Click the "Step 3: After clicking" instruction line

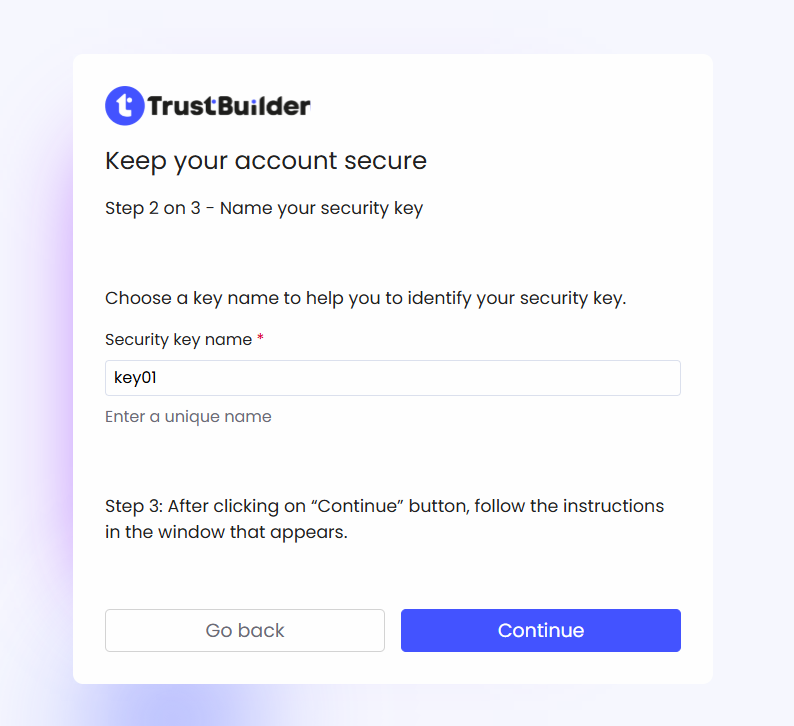tap(384, 506)
